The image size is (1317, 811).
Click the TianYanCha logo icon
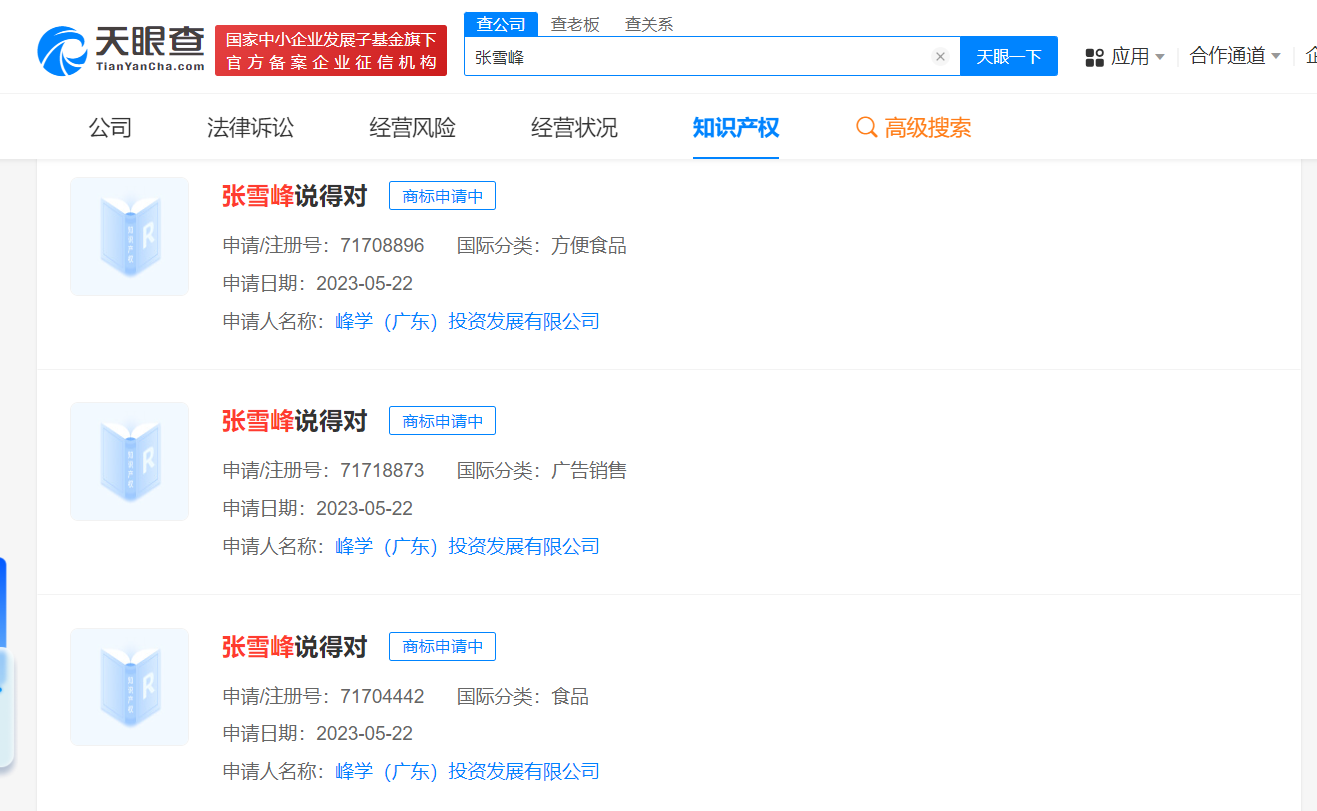(x=62, y=51)
